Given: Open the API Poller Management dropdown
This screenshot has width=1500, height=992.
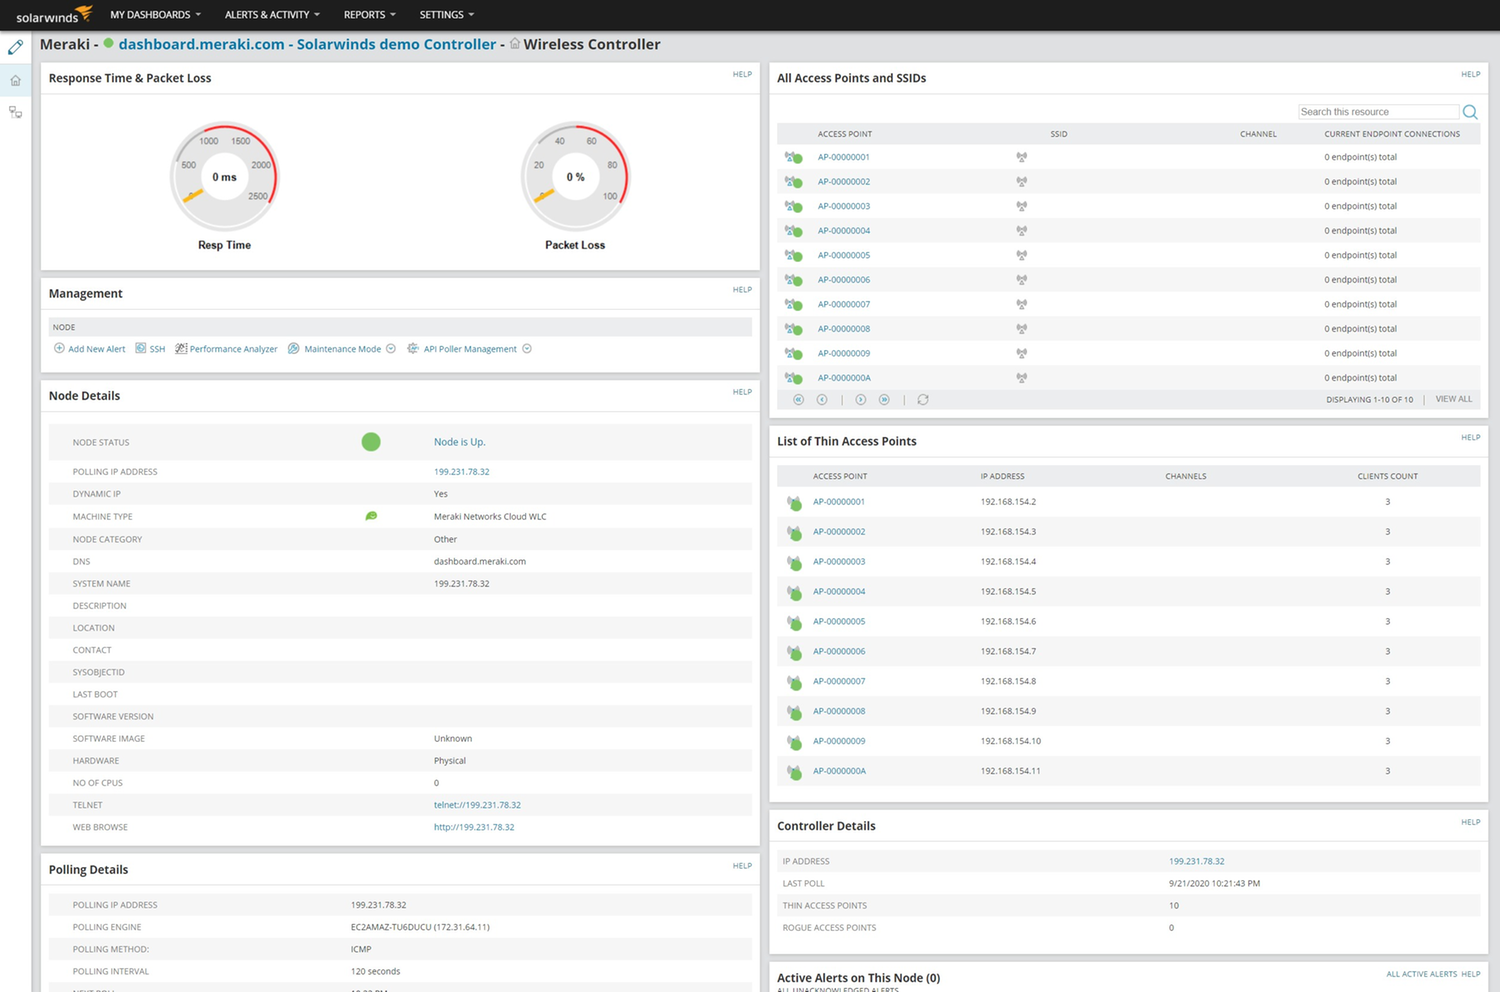Looking at the screenshot, I should (527, 348).
